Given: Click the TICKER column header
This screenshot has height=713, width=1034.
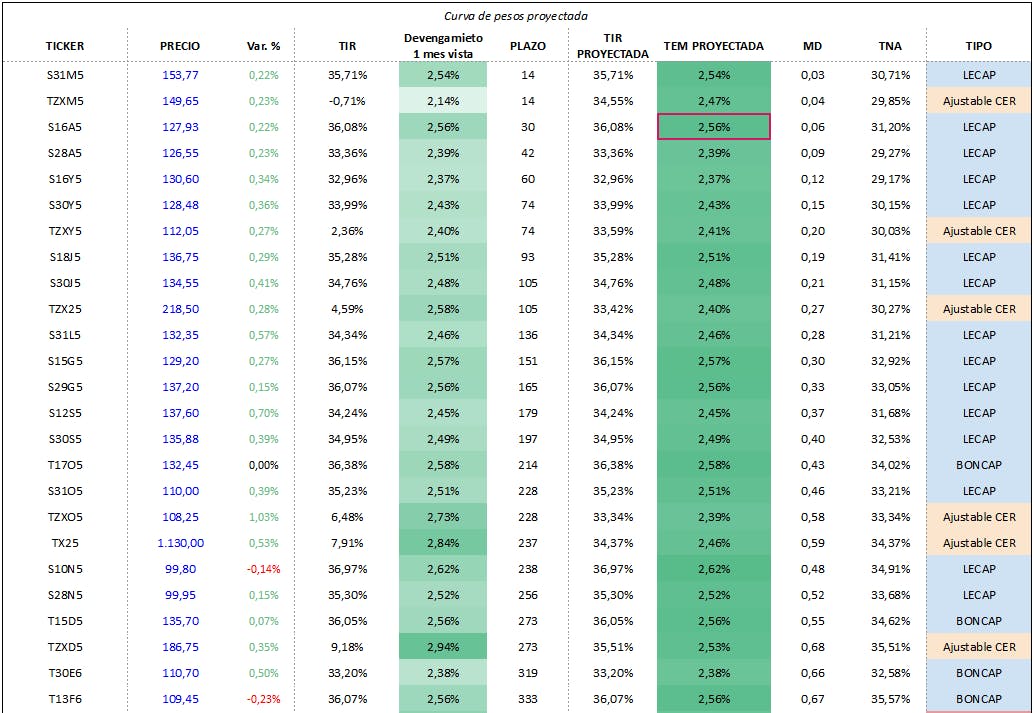Looking at the screenshot, I should point(65,46).
